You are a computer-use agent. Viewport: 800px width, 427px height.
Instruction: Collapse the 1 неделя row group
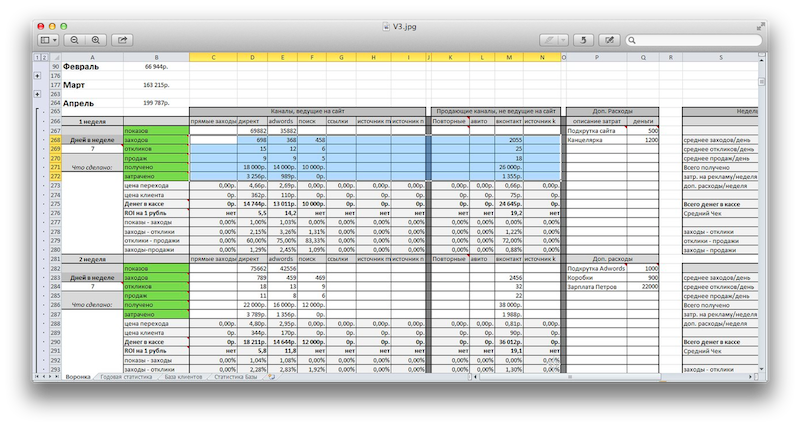[x=37, y=121]
